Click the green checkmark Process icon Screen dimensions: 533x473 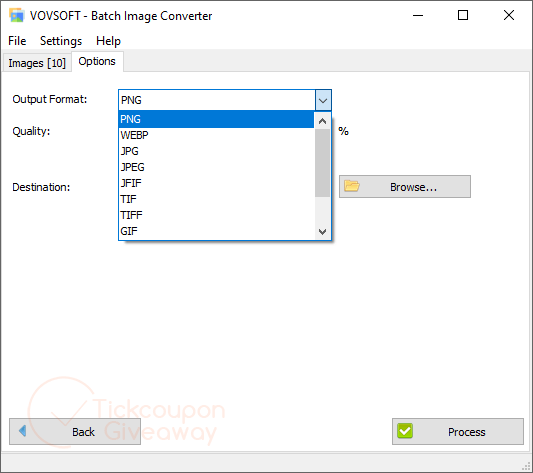click(405, 431)
